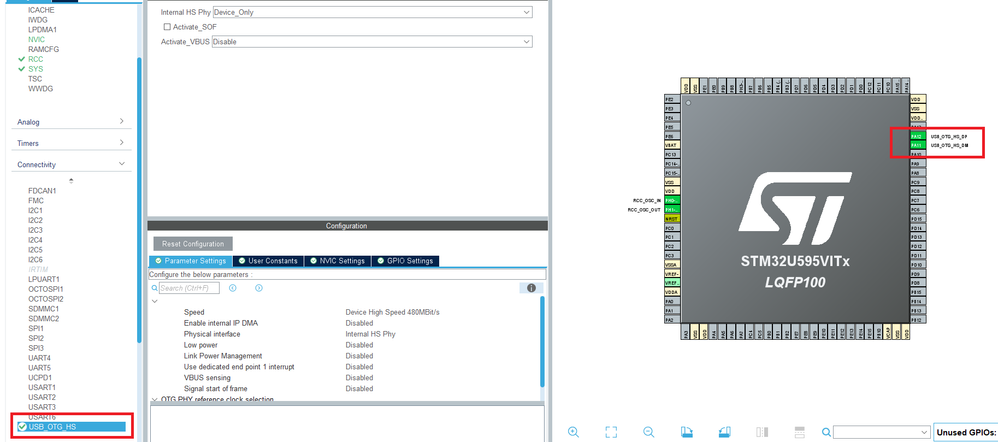Zoom in on the pinout view

(x=573, y=432)
